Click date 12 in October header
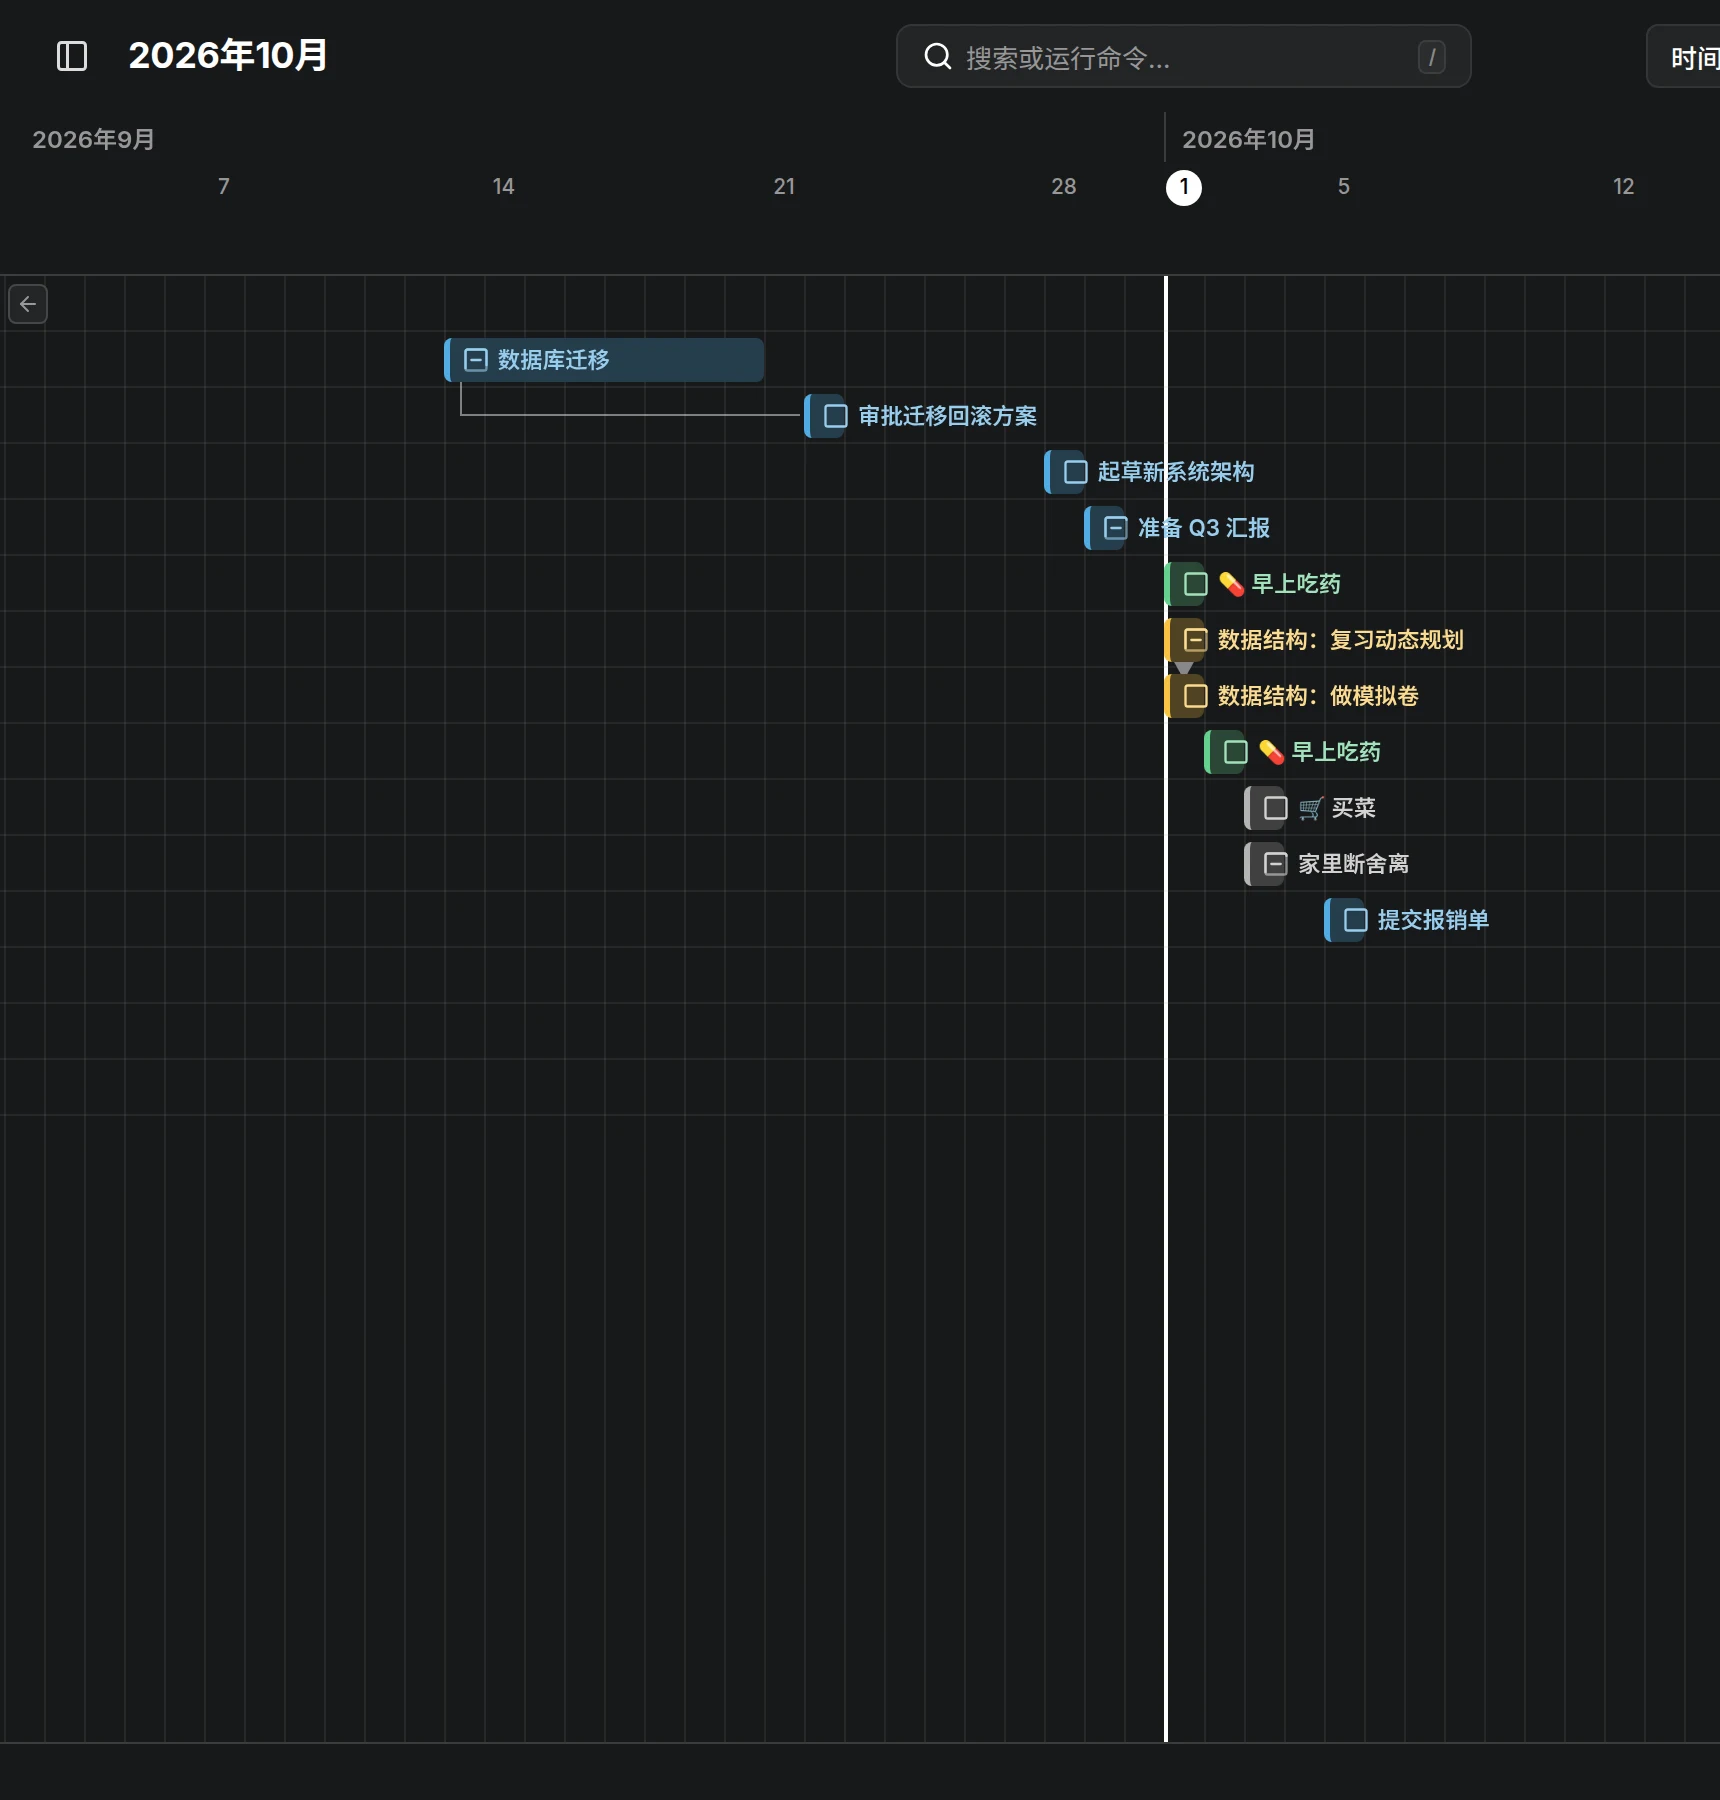1720x1800 pixels. point(1624,187)
